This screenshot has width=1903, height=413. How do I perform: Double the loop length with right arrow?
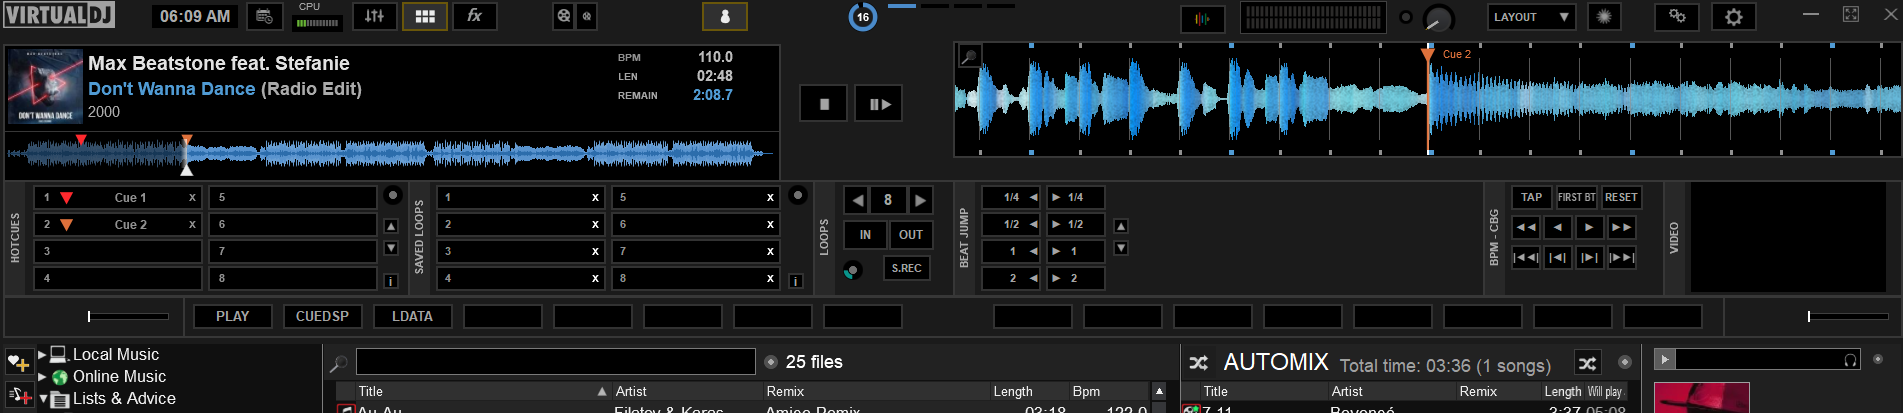pos(920,200)
